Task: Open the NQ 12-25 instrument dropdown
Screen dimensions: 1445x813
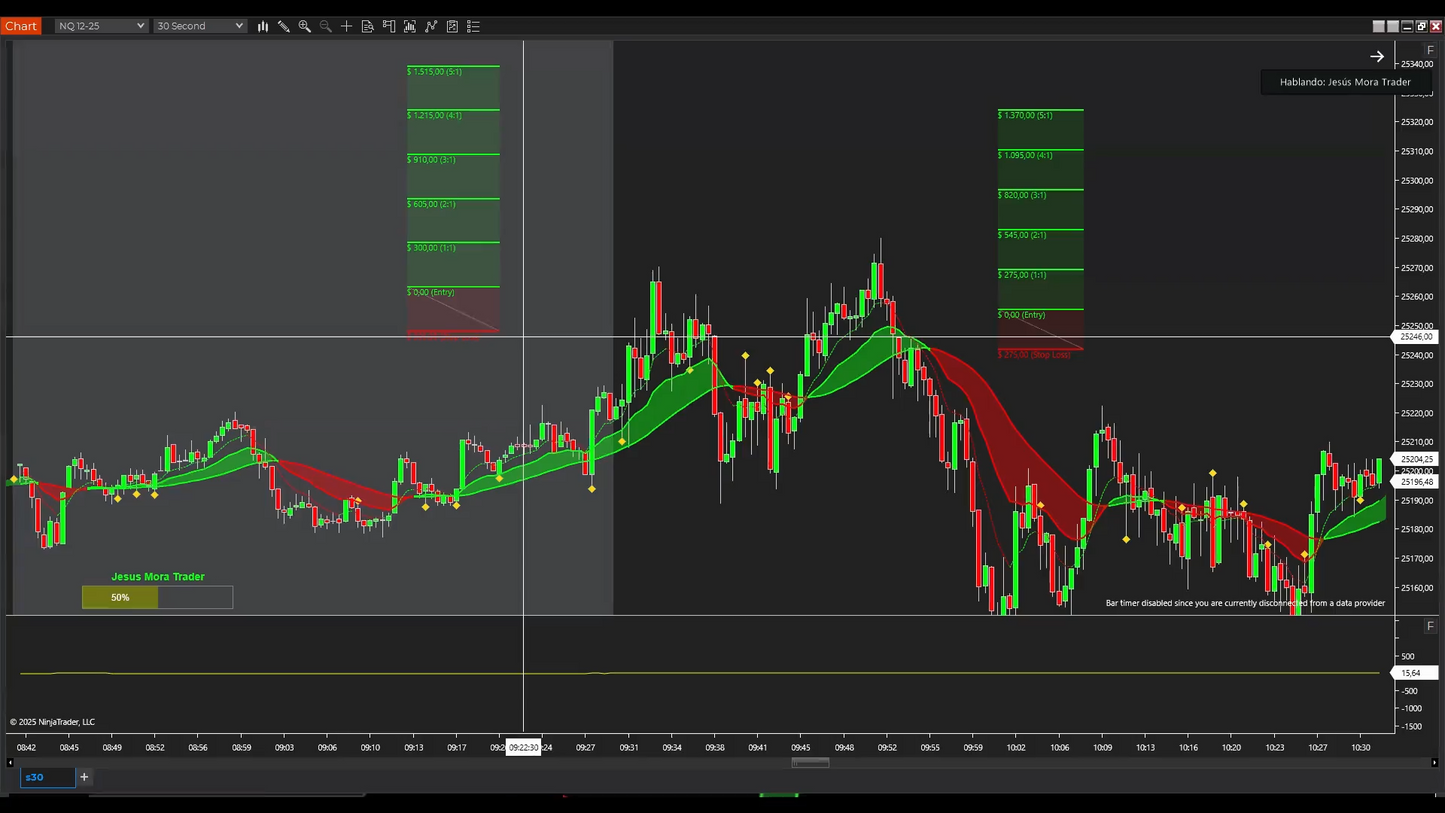Action: 100,26
